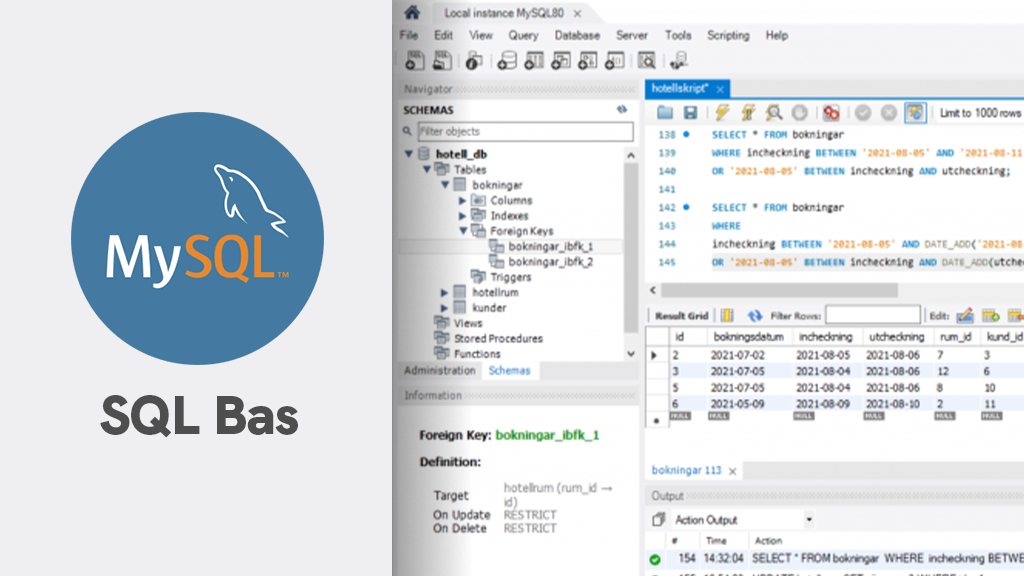Select the Triggers tree node
Screen dimensions: 1024x576
click(511, 277)
